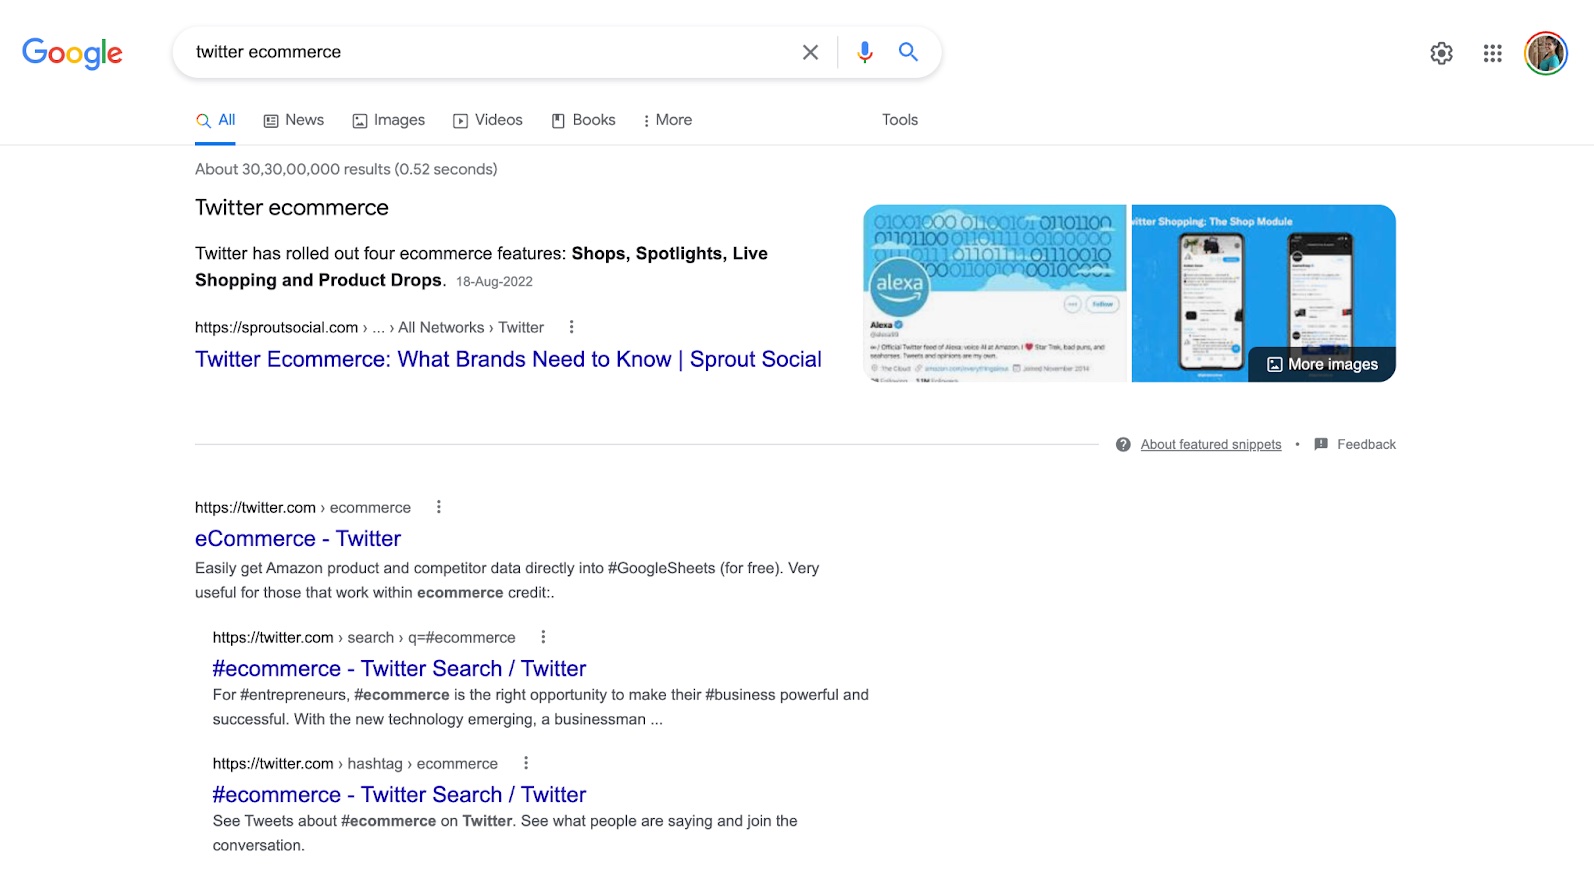The height and width of the screenshot is (870, 1594).
Task: Open three-dot menu for Sprout Social result
Action: pyautogui.click(x=571, y=327)
